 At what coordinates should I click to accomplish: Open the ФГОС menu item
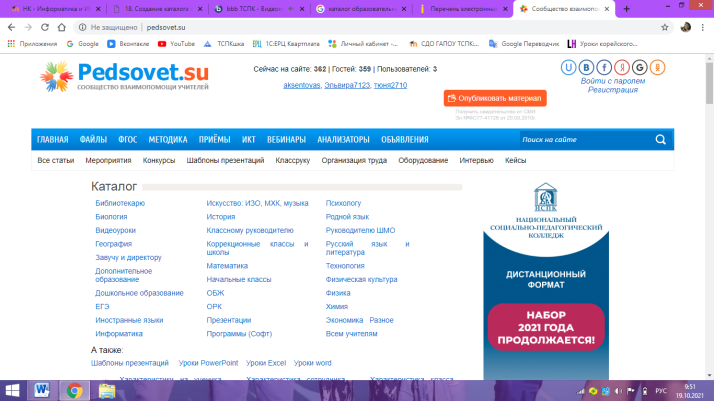128,140
